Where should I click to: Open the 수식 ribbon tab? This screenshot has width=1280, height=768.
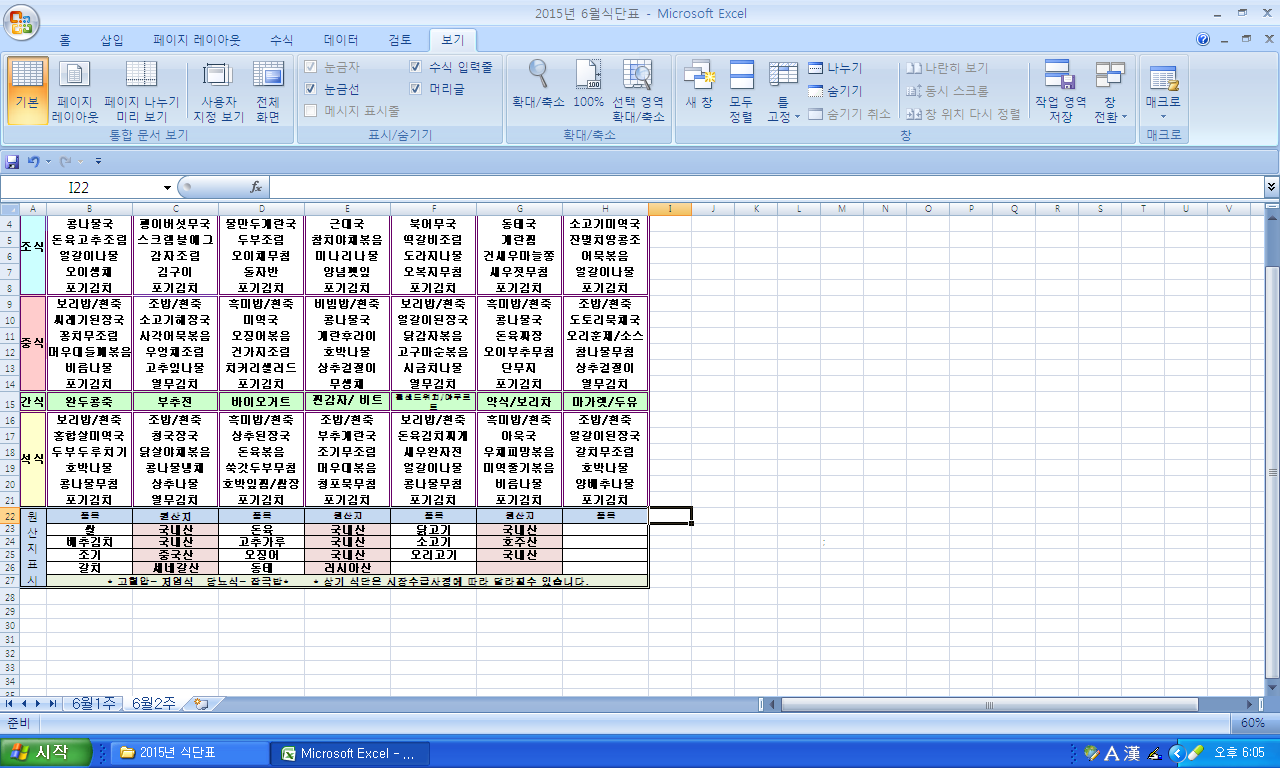pyautogui.click(x=282, y=40)
